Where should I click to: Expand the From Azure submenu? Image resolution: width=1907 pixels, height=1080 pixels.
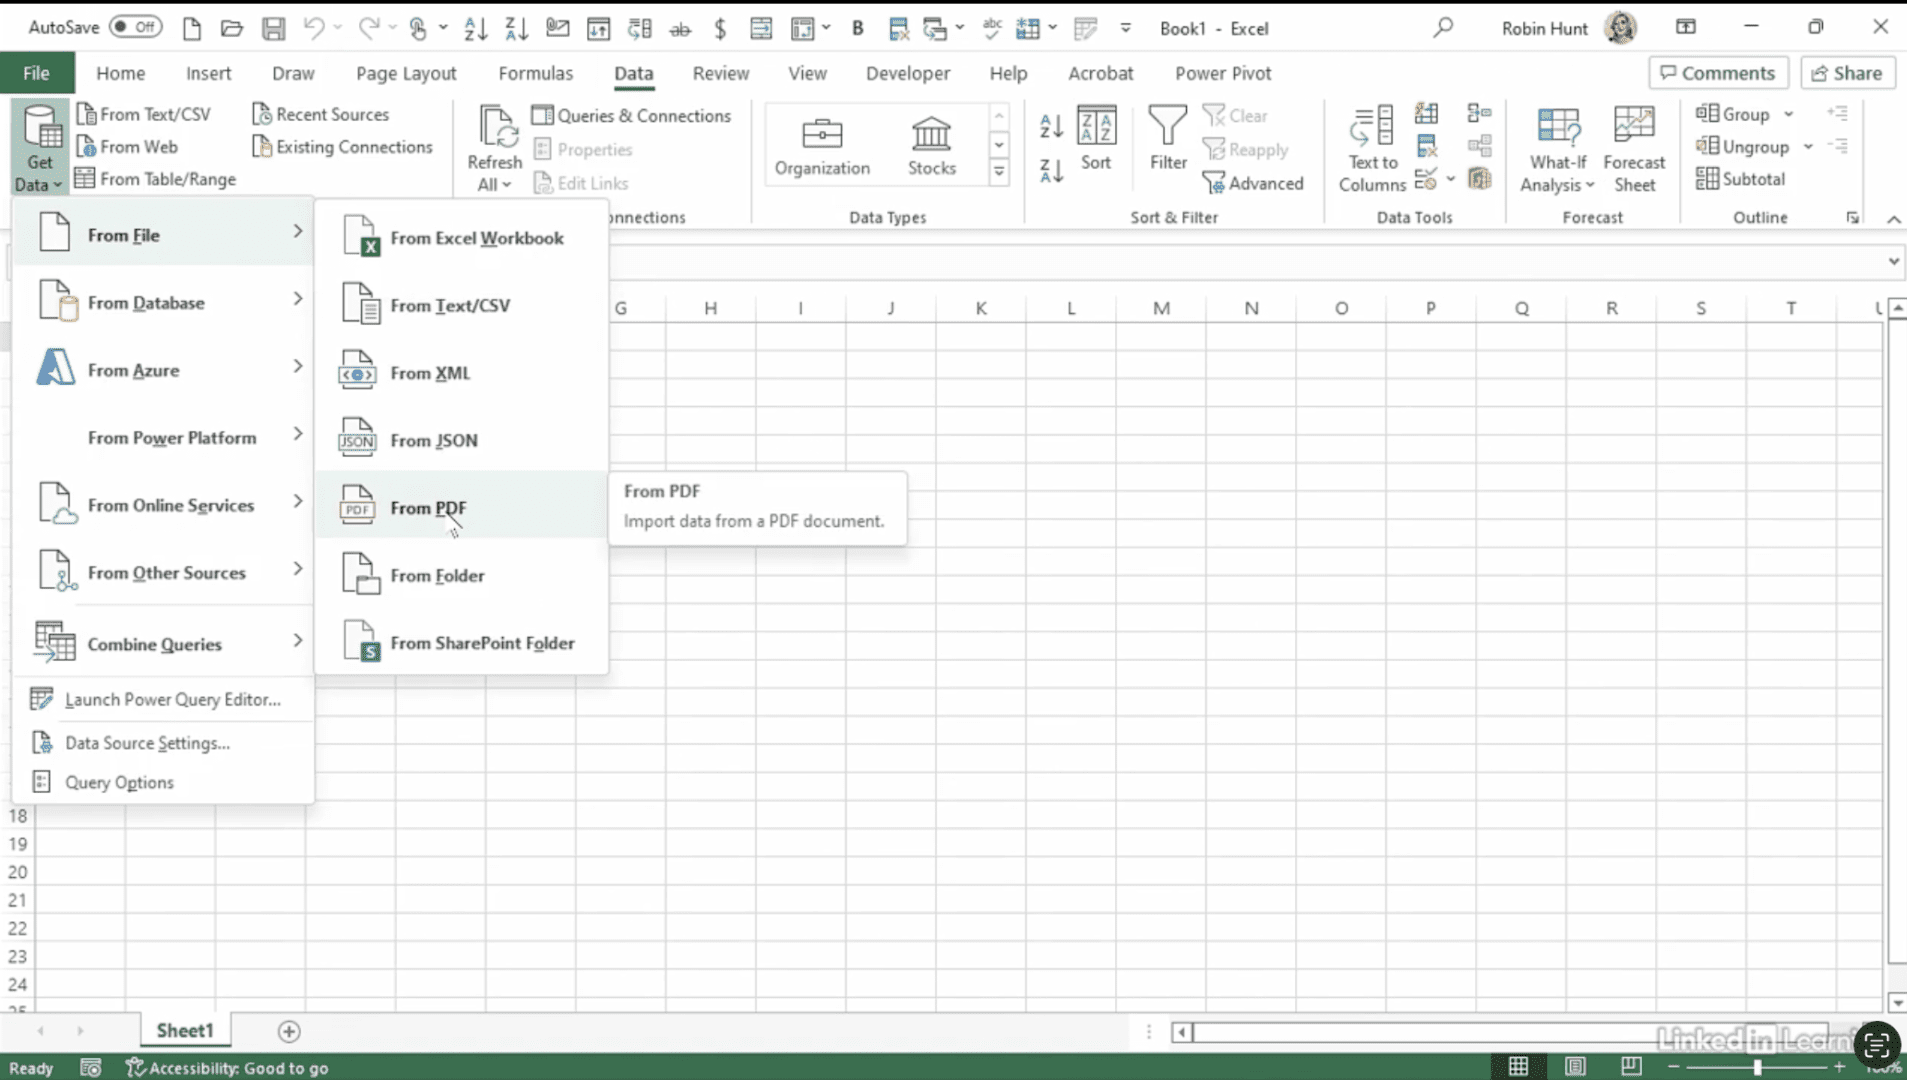tap(163, 370)
